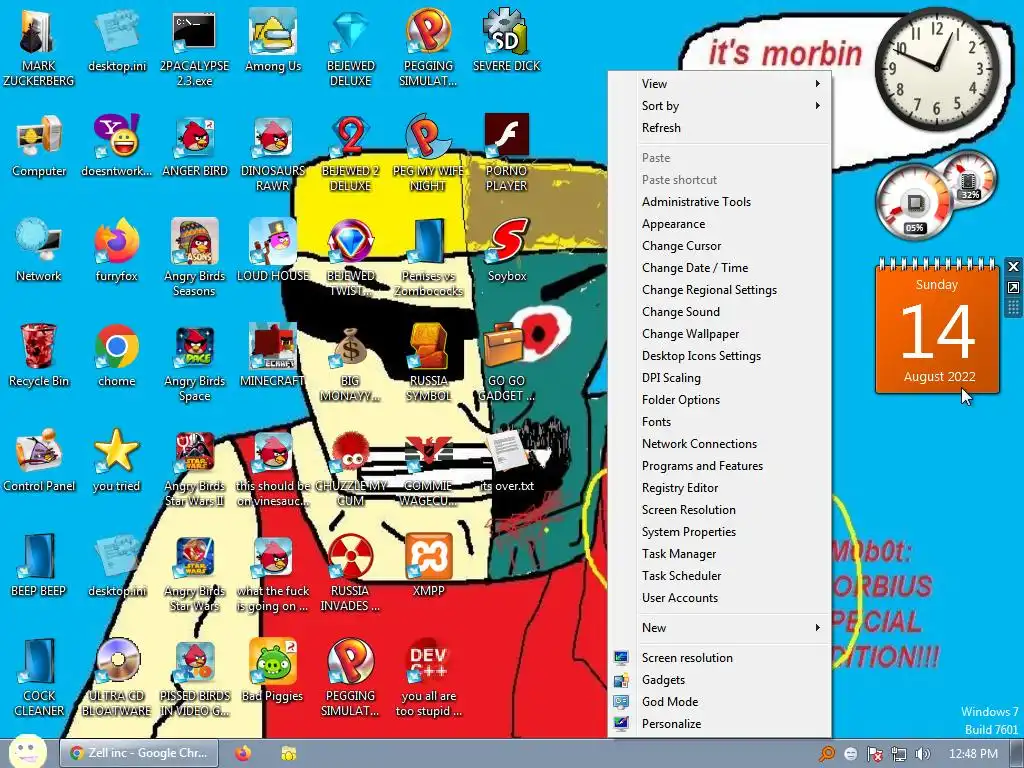
Task: Select the BEEP BEEP icon
Action: (39, 566)
